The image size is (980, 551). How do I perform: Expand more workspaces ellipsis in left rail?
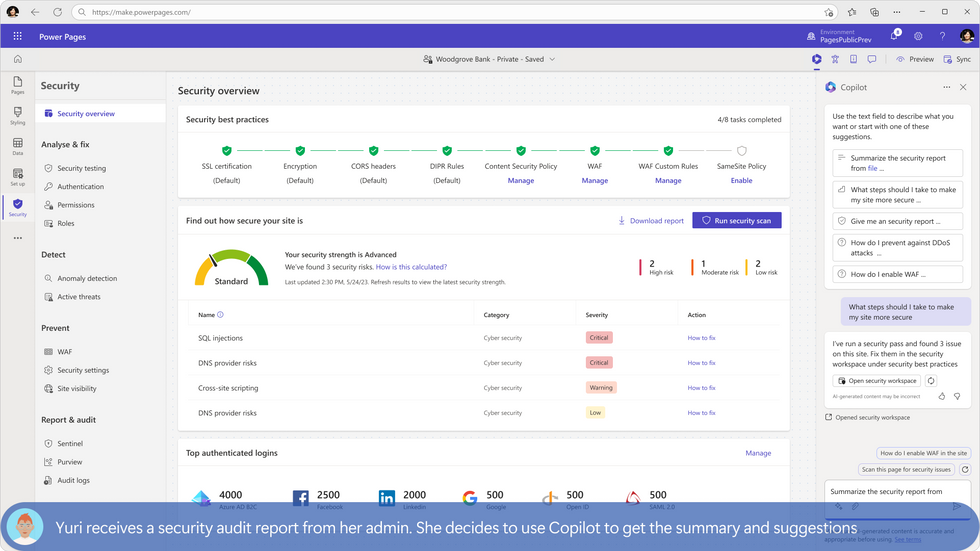[18, 238]
